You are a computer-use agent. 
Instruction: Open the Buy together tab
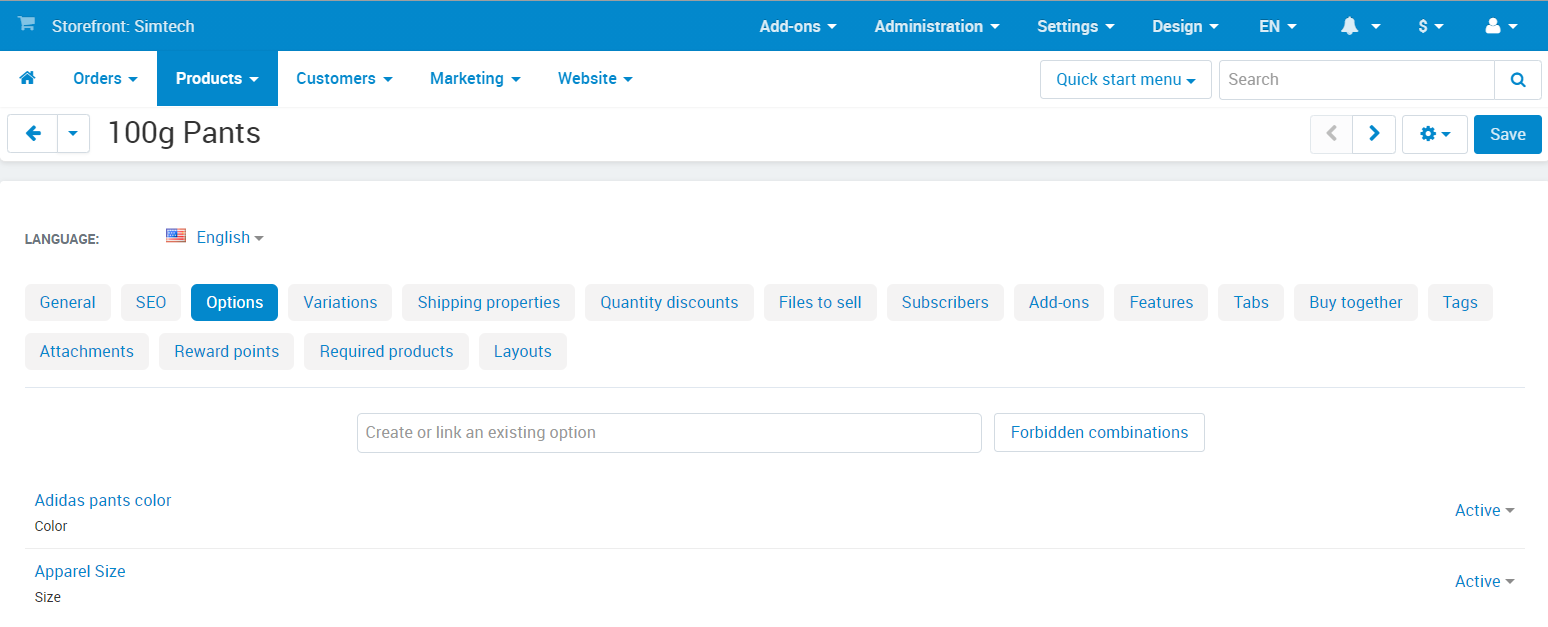click(1356, 302)
